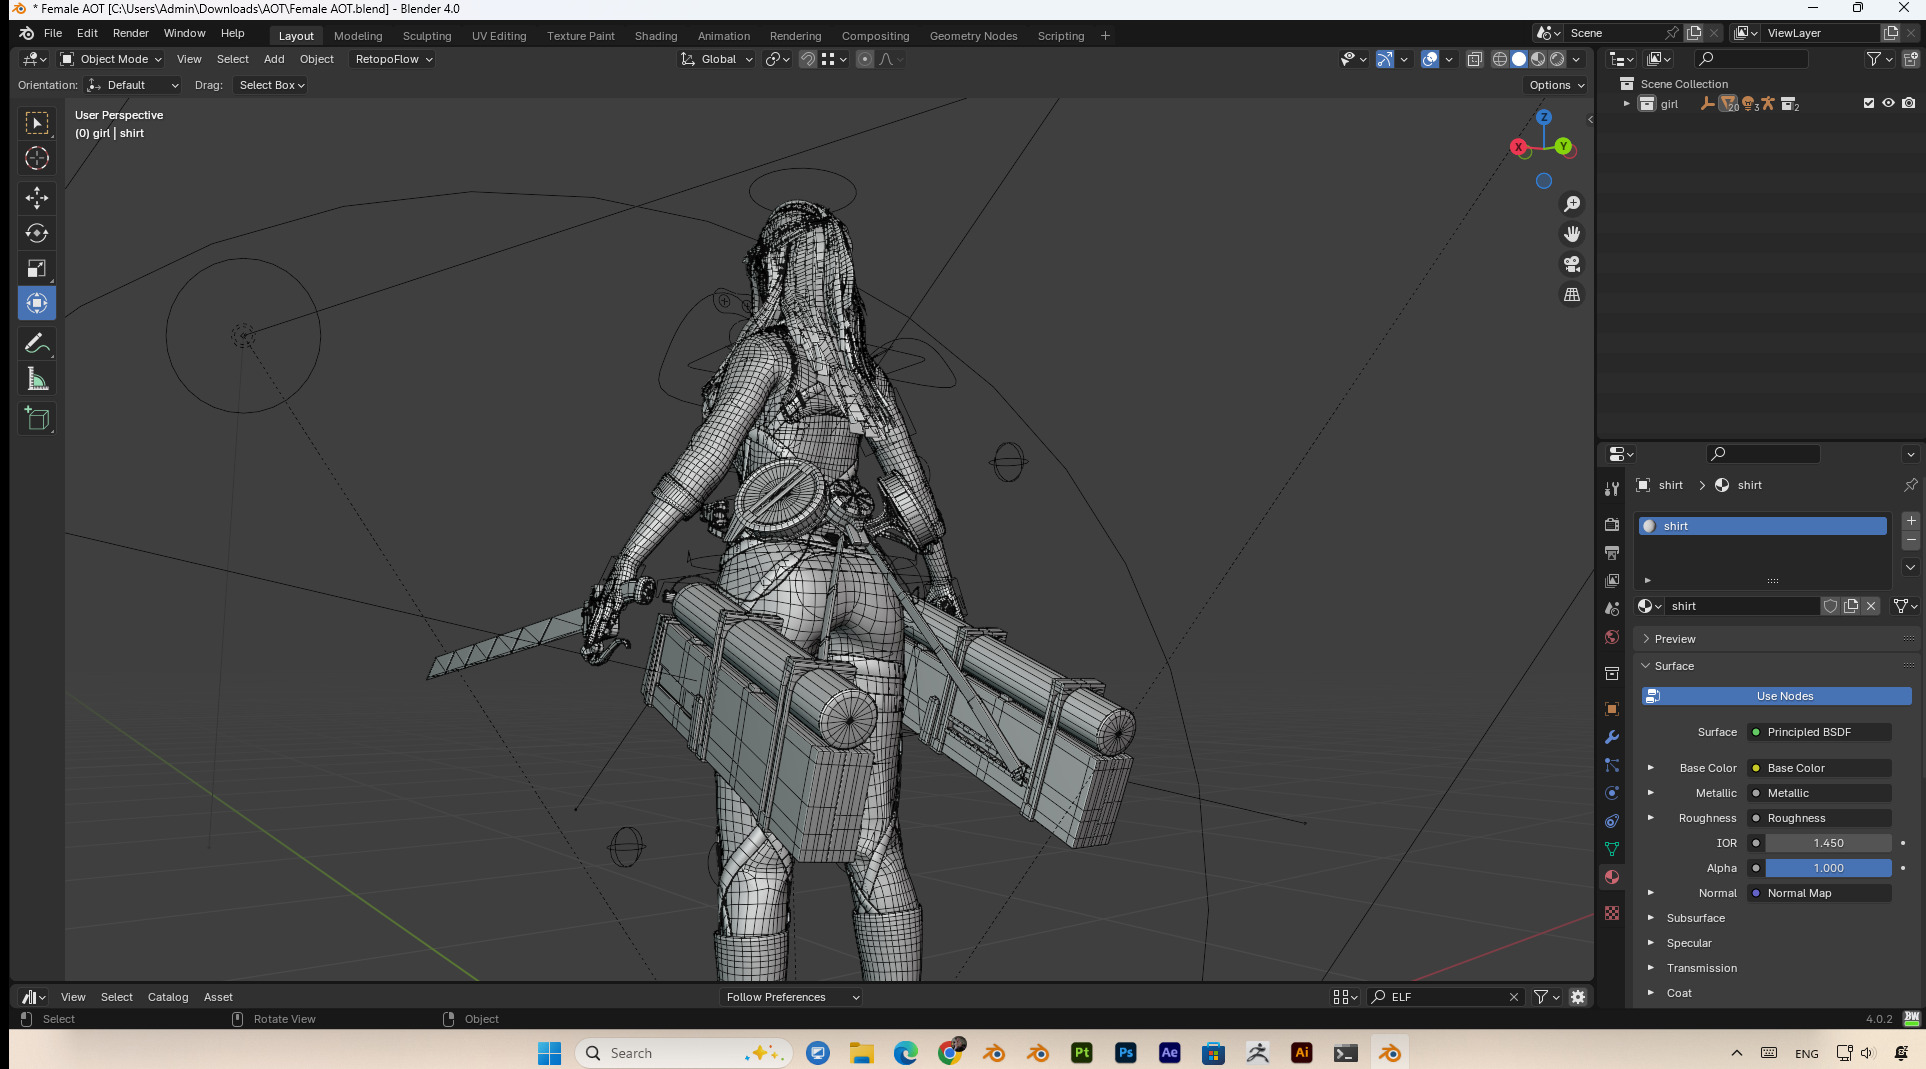Collapse the Surface panel

pyautogui.click(x=1674, y=666)
